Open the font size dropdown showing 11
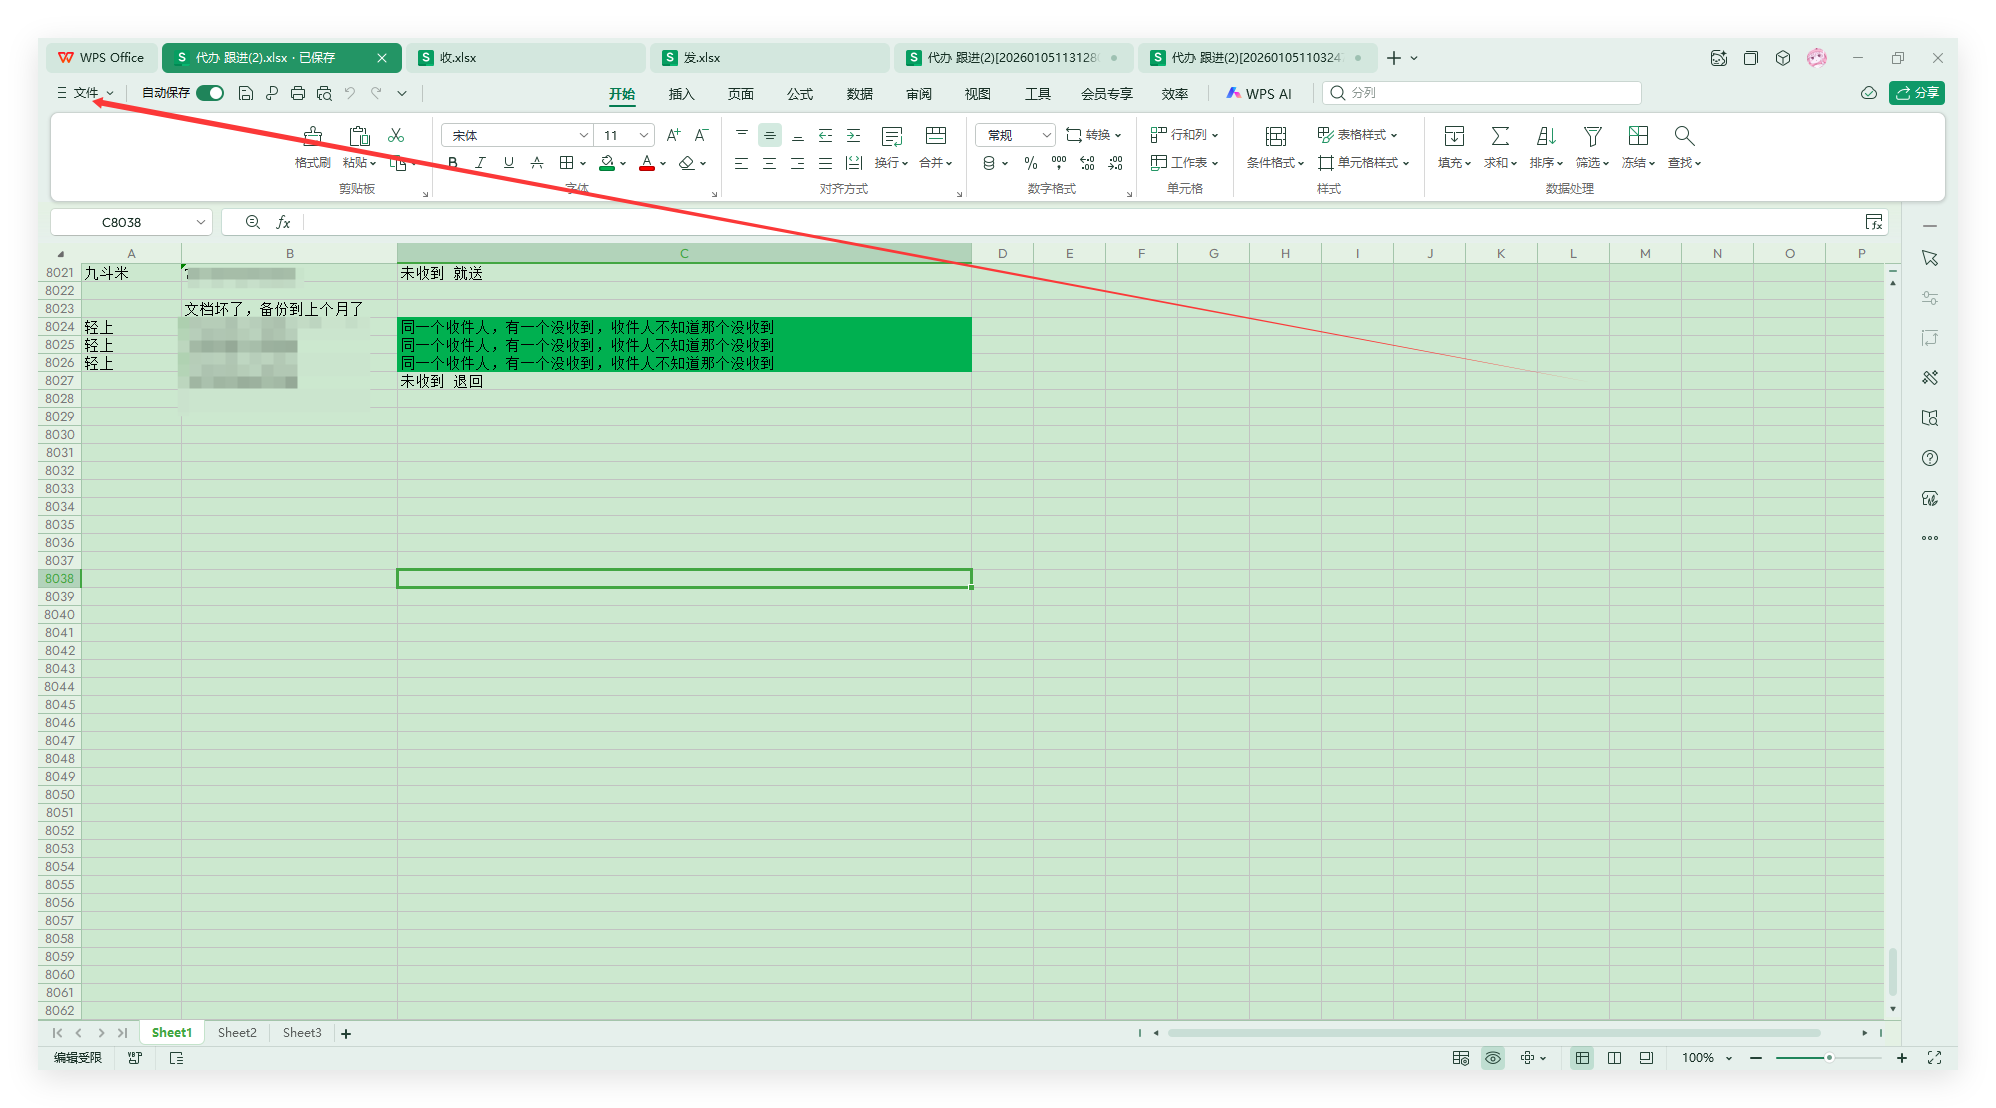Viewport: 1996px width, 1108px height. [x=644, y=135]
